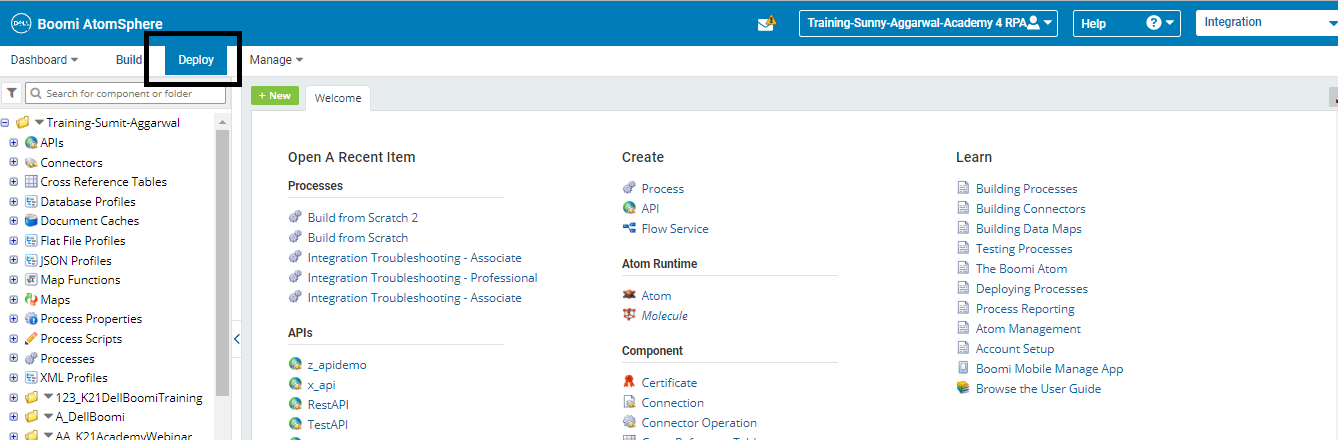
Task: Click the z_apidemo globe icon
Action: tap(295, 365)
